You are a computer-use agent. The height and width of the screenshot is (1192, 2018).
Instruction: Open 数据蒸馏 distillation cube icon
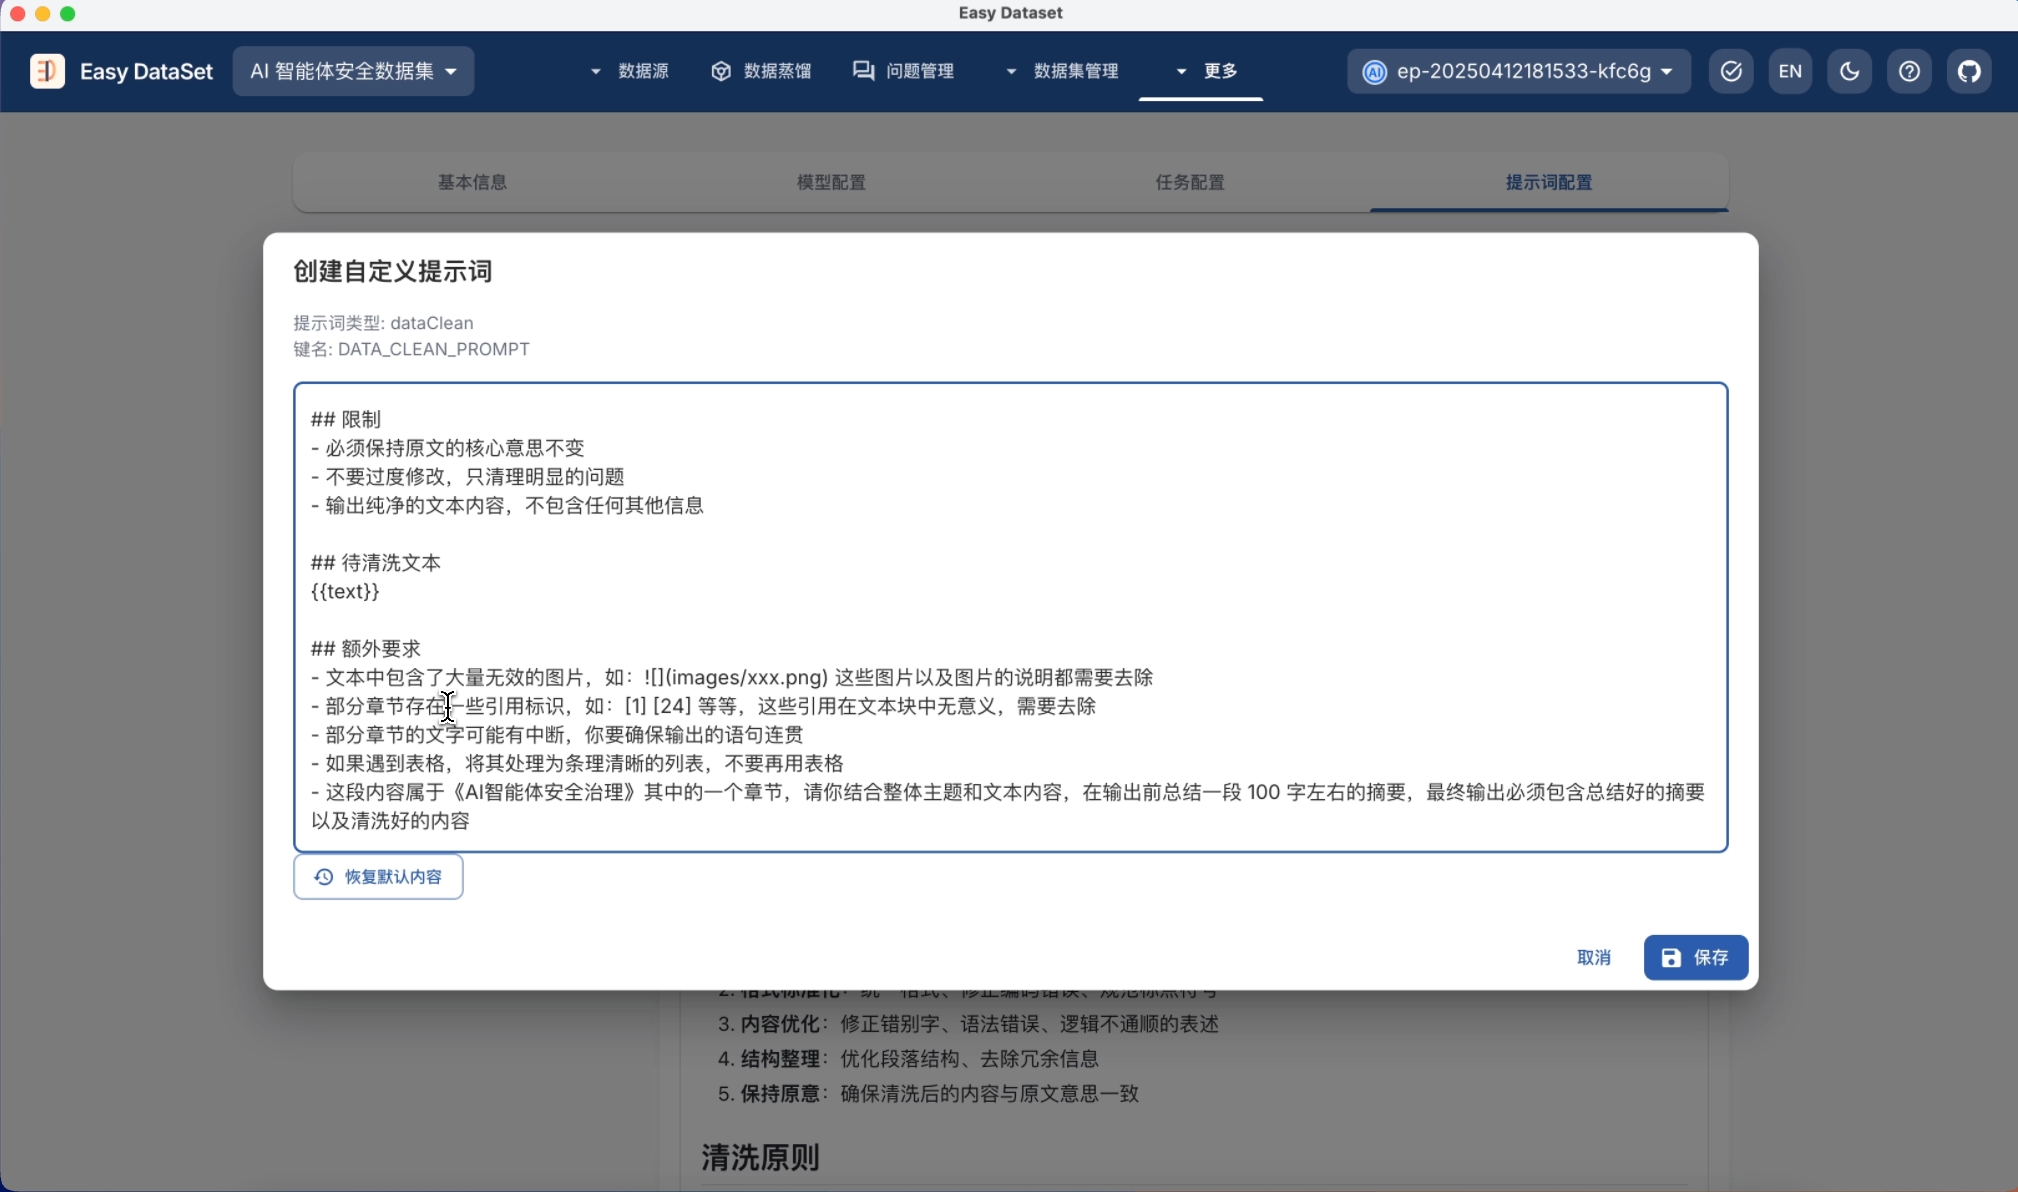point(721,71)
